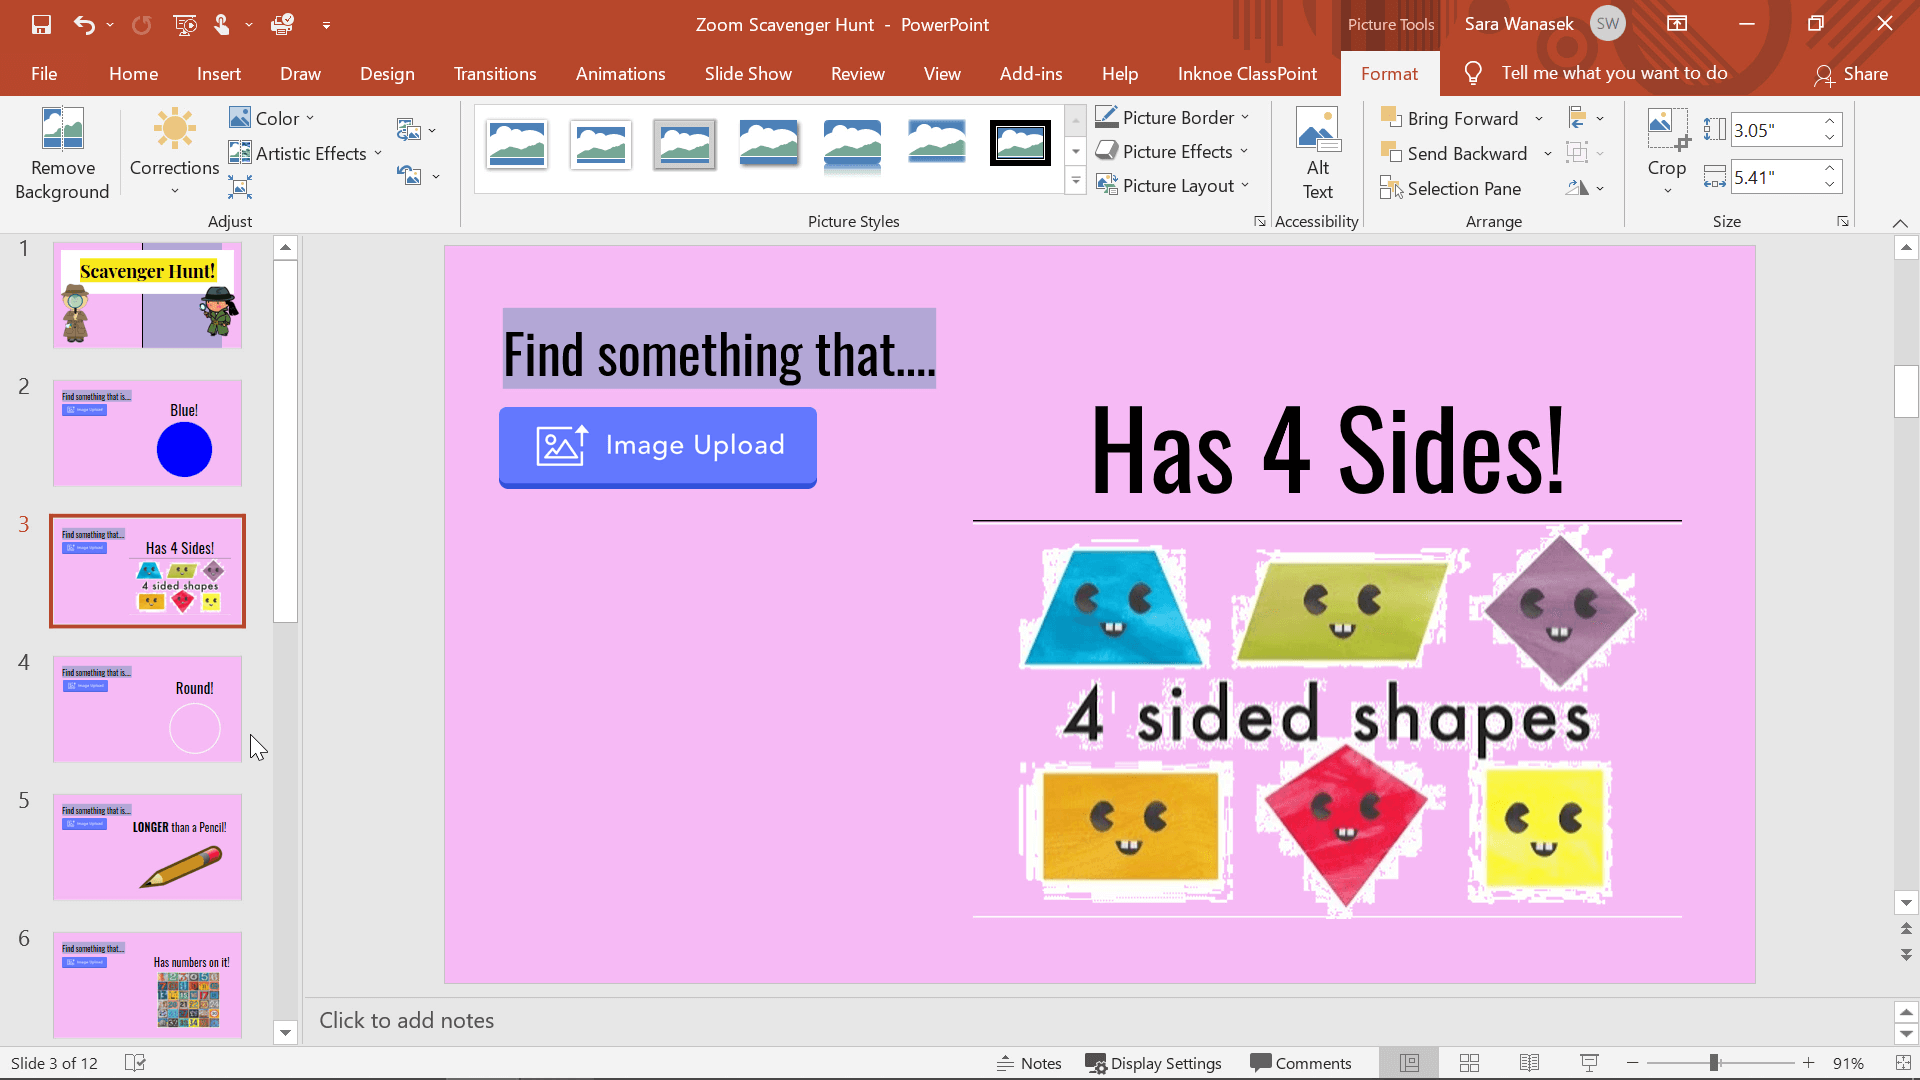Click Compress Pictures icon
Screen dimensions: 1920x1080
click(240, 187)
